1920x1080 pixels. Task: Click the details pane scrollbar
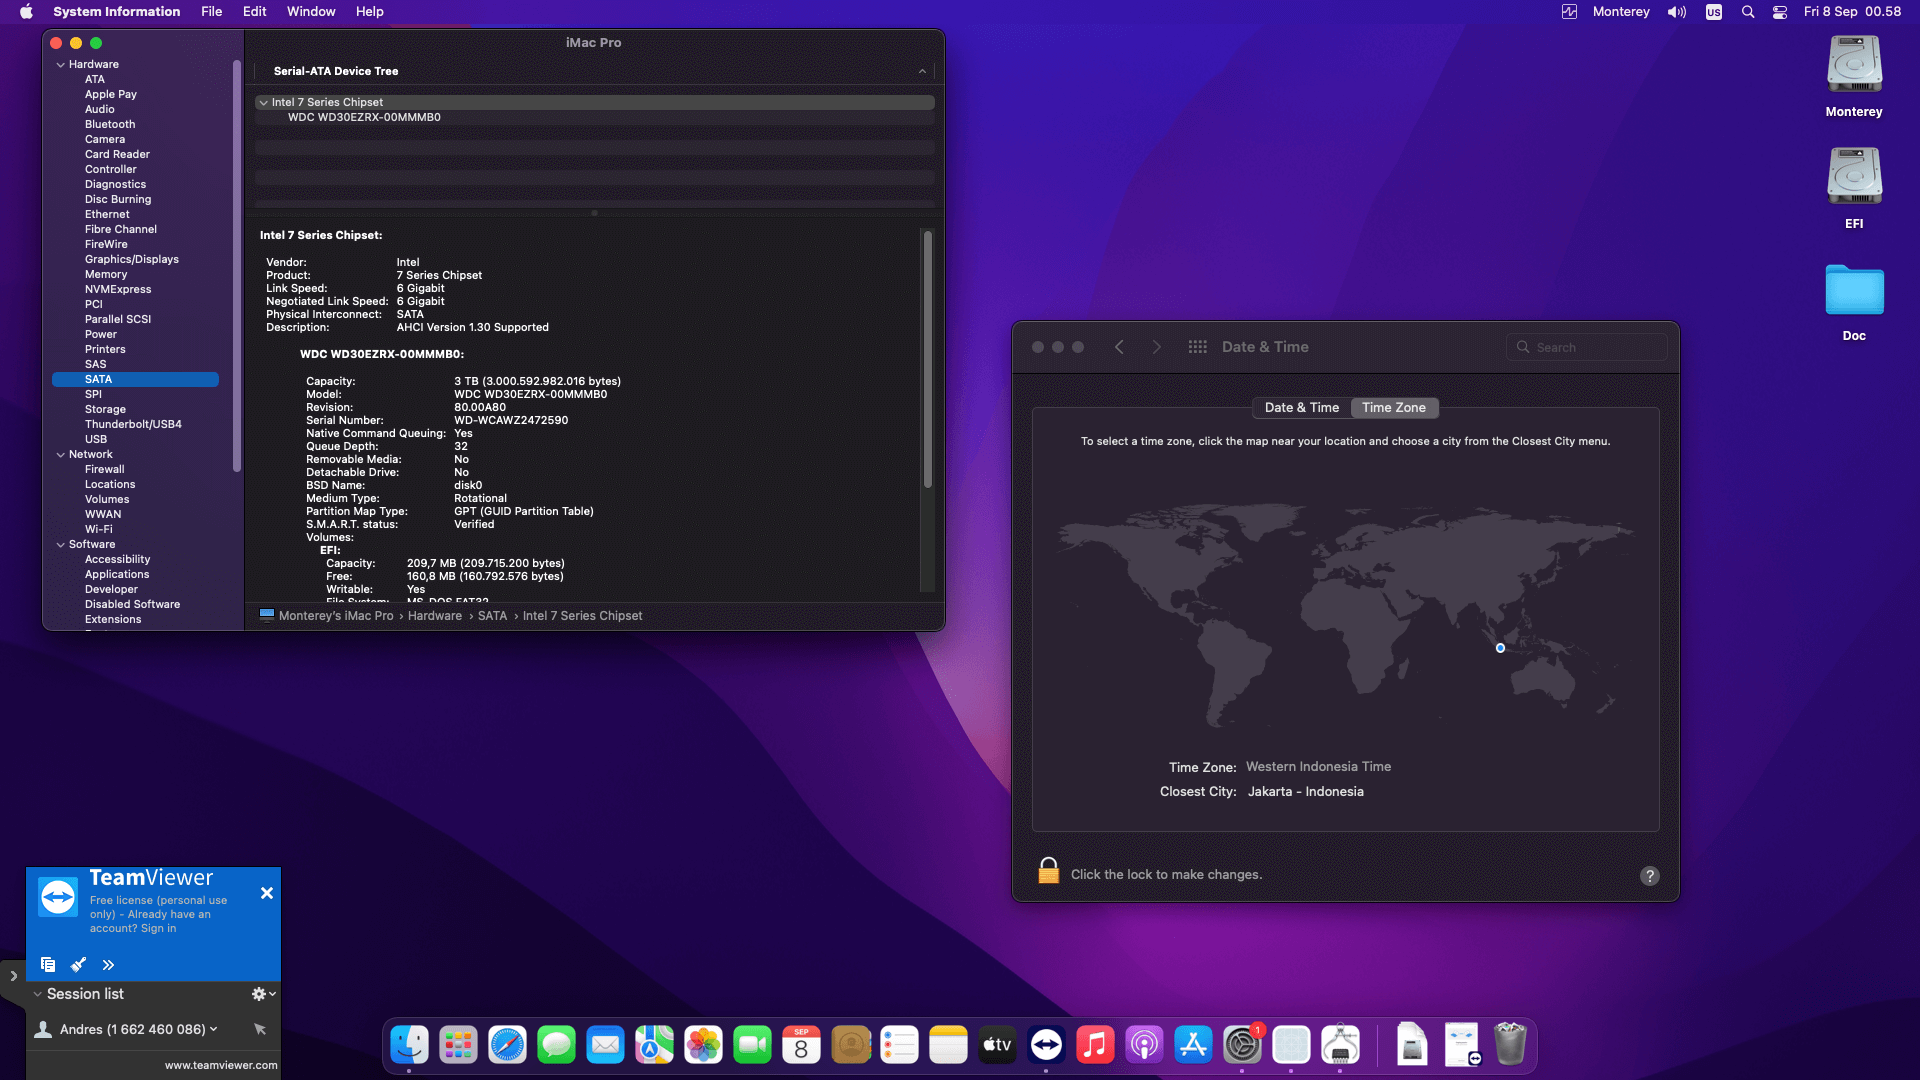[x=928, y=360]
